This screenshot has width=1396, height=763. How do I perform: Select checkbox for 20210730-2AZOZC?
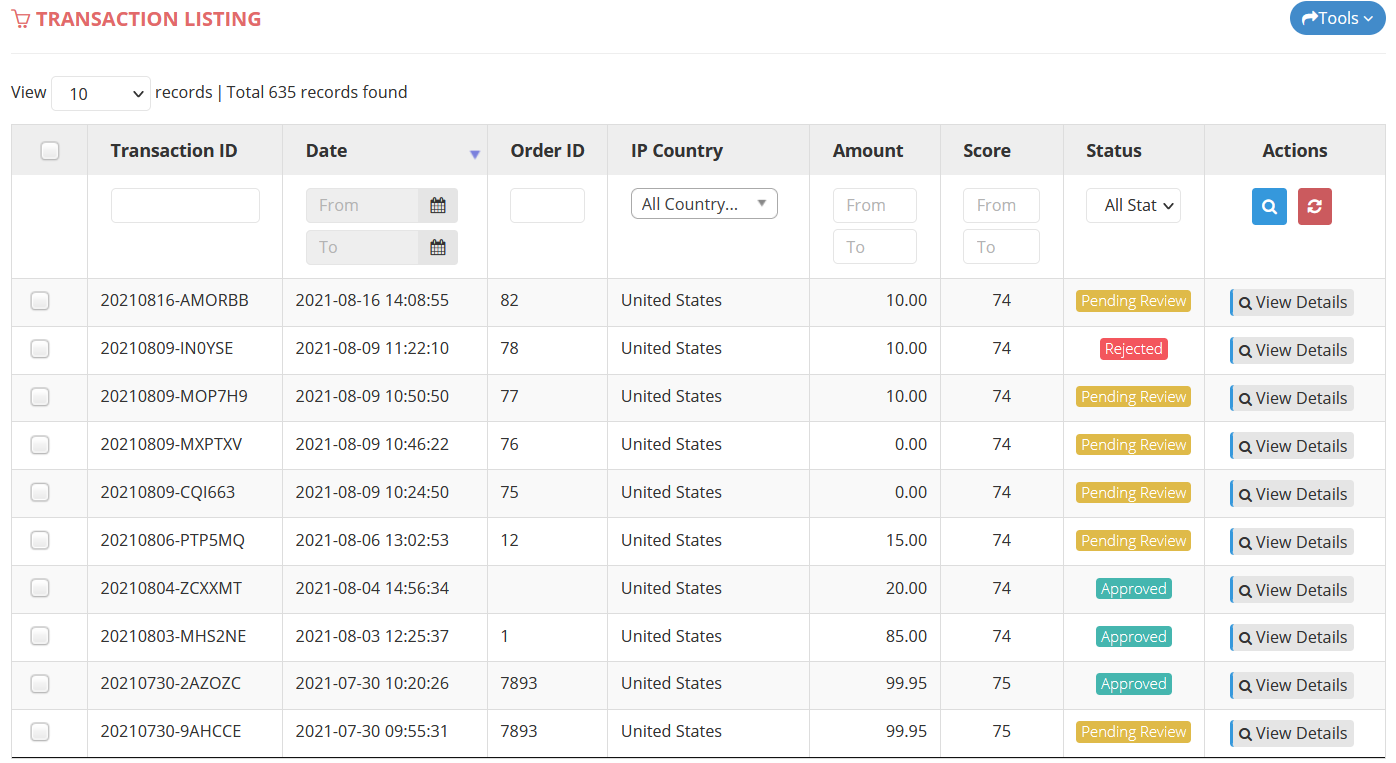click(40, 684)
